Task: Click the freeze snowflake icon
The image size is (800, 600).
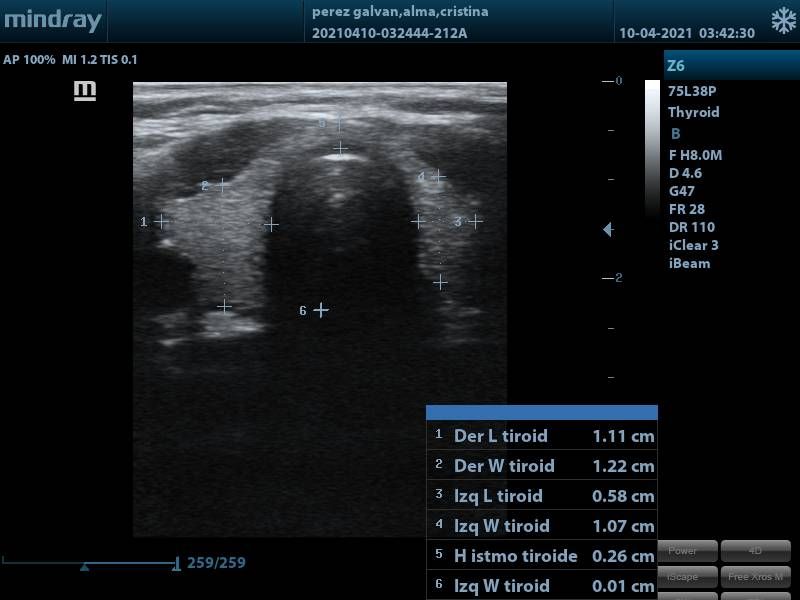Action: (x=783, y=21)
